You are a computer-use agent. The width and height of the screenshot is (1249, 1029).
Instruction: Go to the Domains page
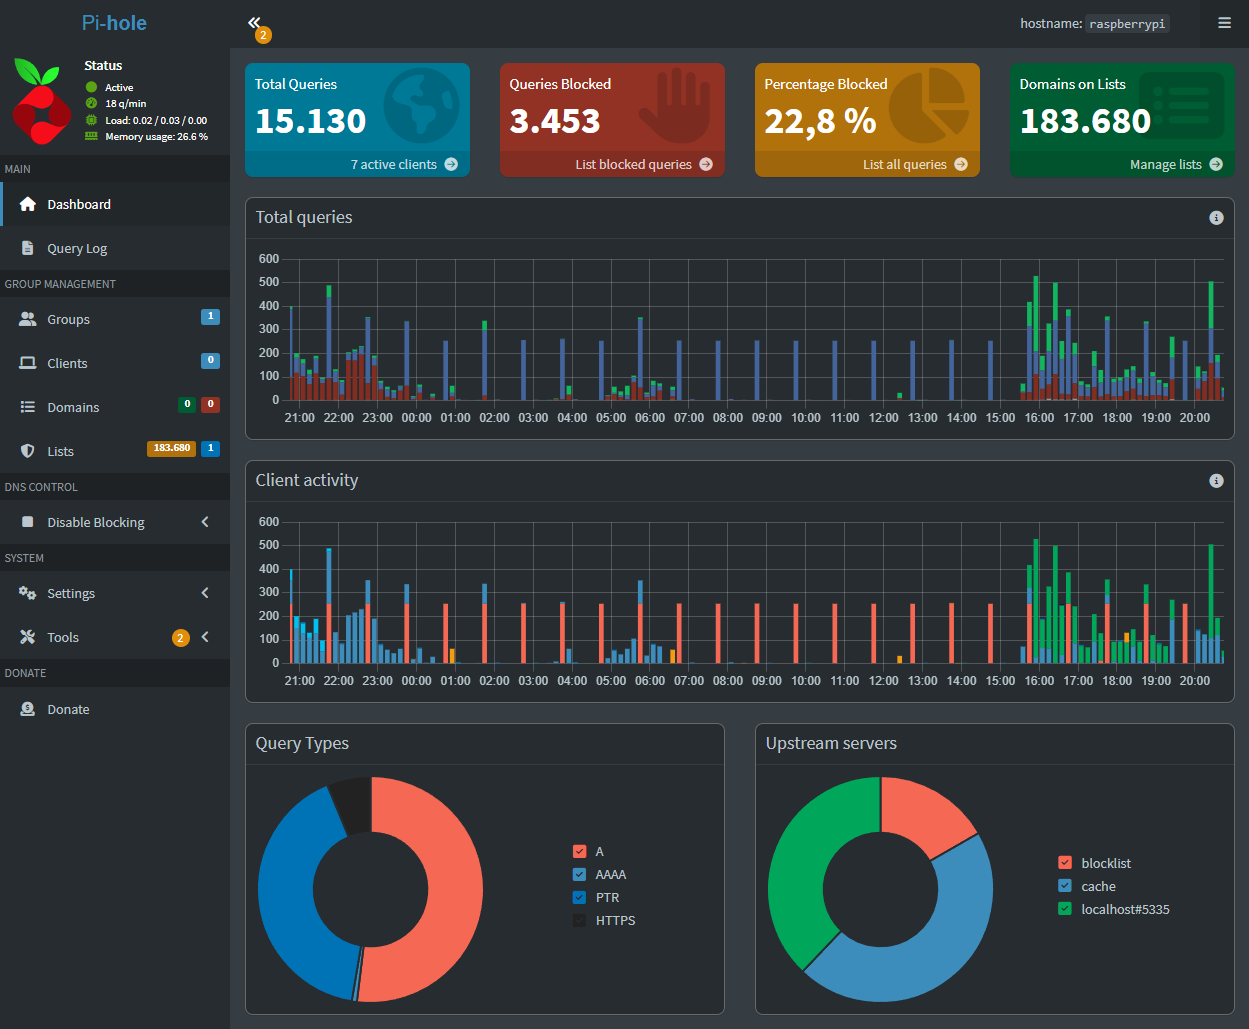click(115, 407)
